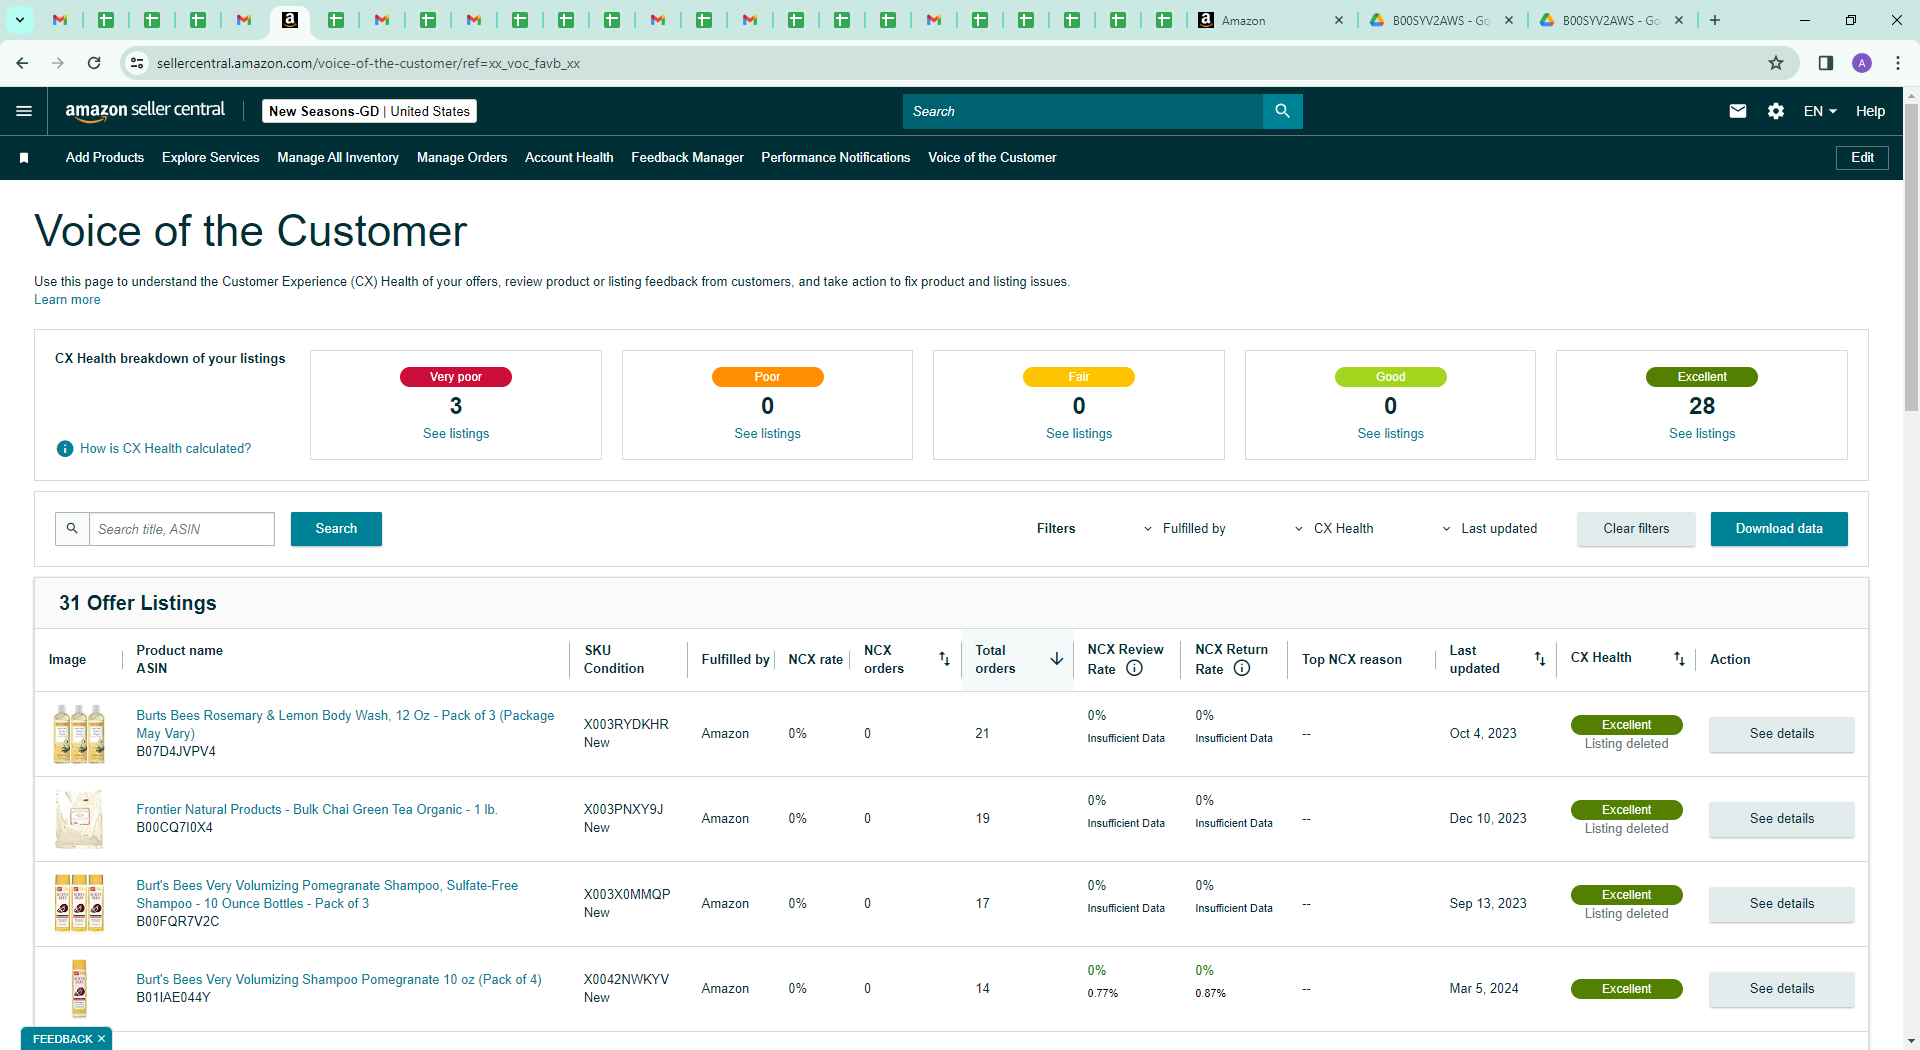
Task: Open the New Seasons-GD marketplace switcher
Action: (369, 111)
